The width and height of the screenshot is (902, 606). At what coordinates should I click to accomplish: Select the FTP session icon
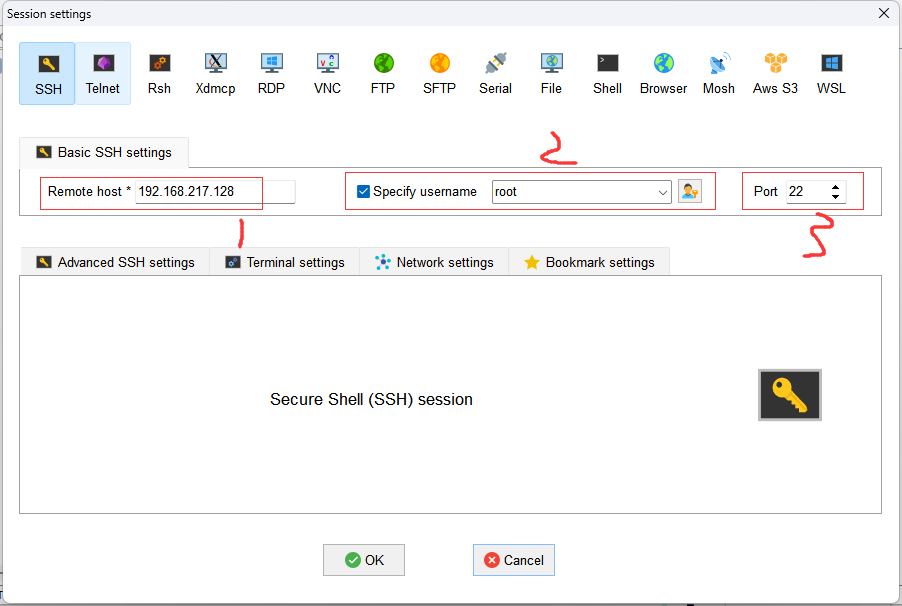click(383, 74)
